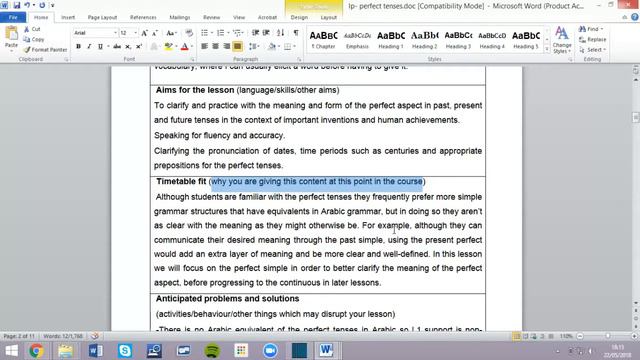Switch to the Page Layout tab
Viewport: 640px width, 360px height.
(x=102, y=17)
